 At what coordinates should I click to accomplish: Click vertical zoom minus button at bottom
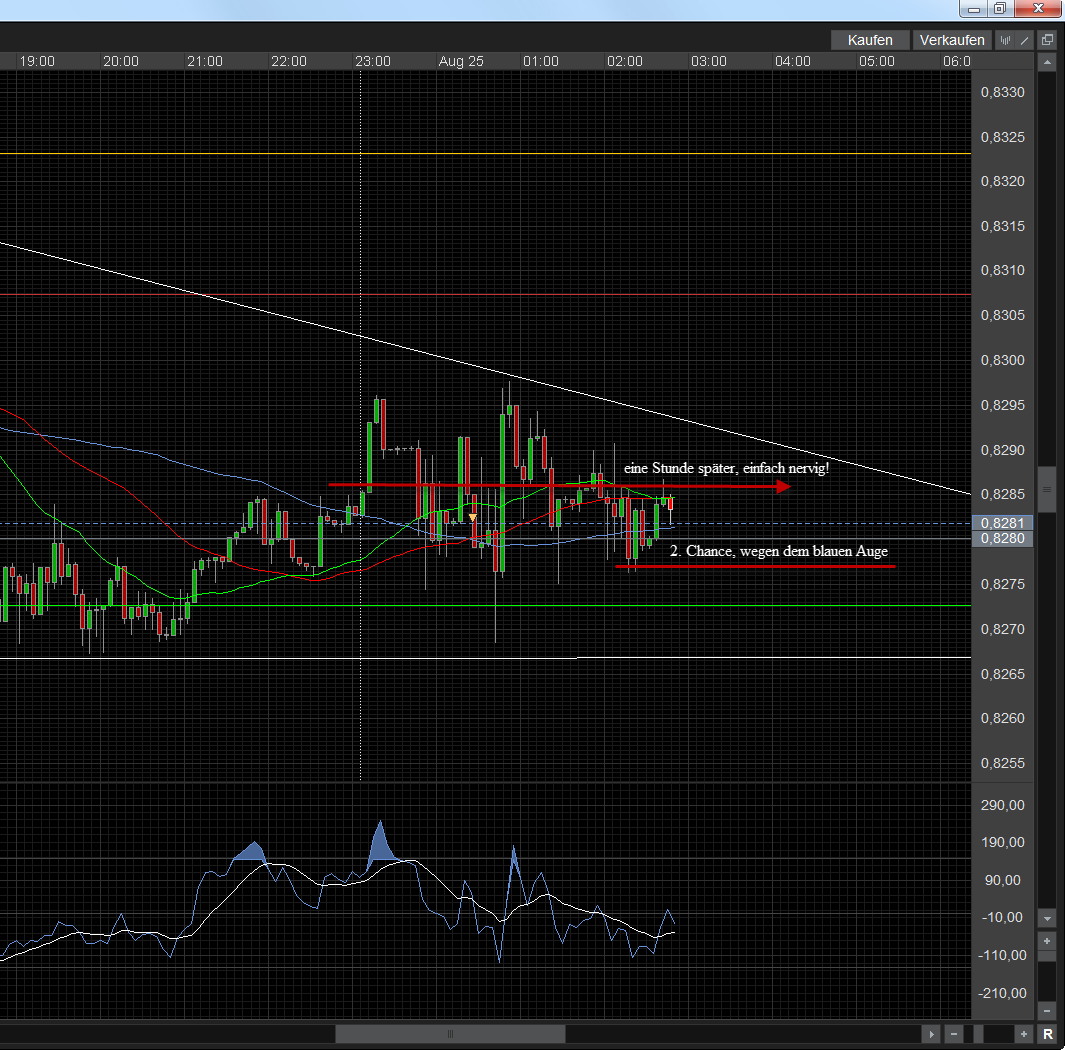coord(1047,1010)
